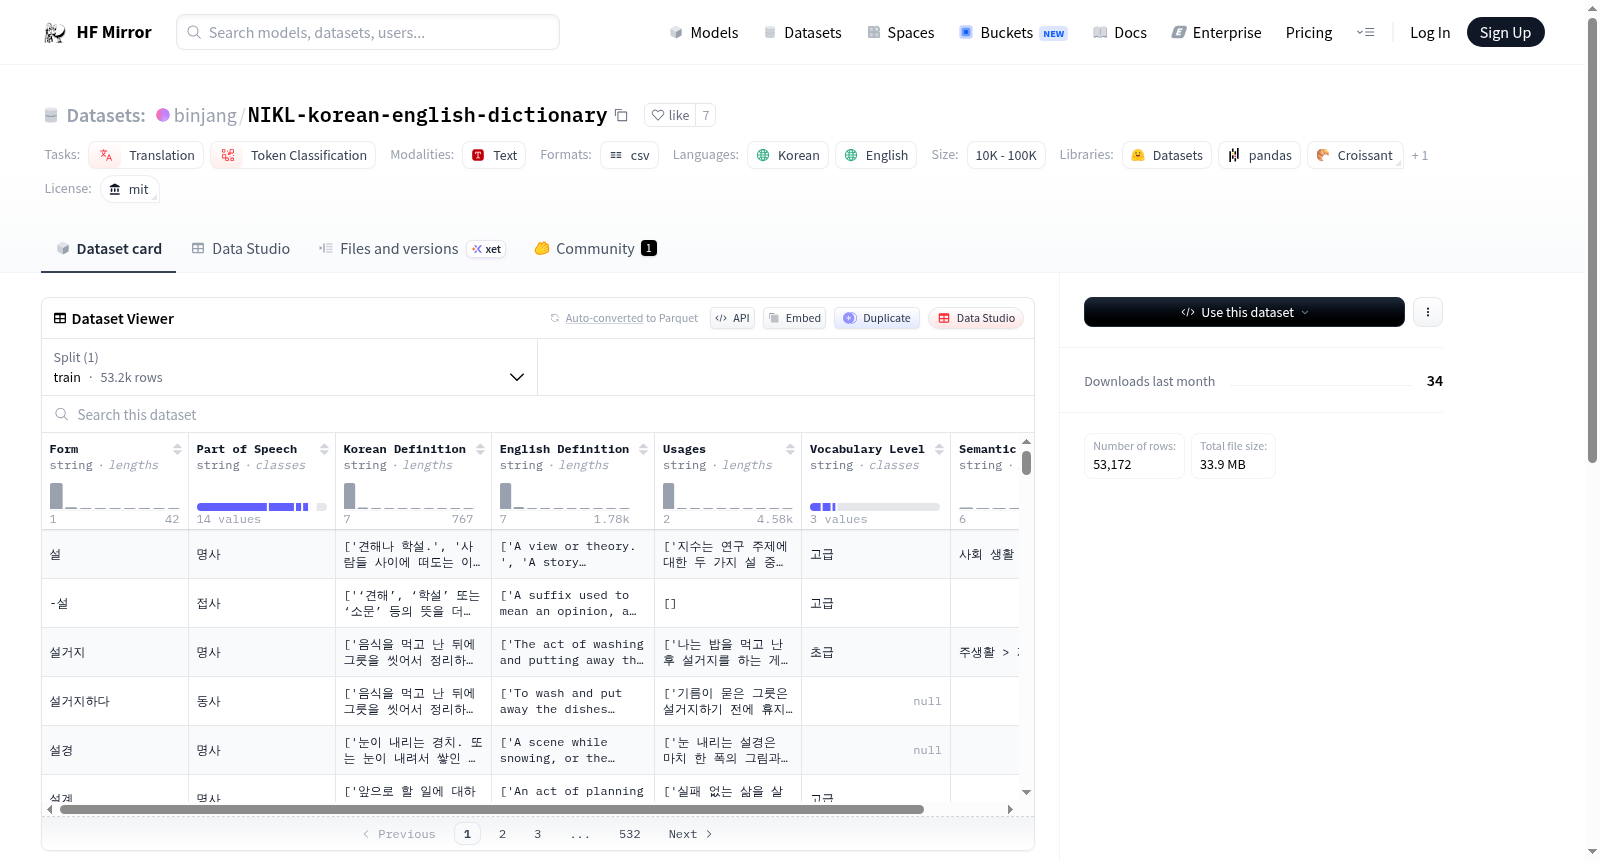
Task: Select the '초급' Vocabulary Level cell
Action: [x=875, y=652]
